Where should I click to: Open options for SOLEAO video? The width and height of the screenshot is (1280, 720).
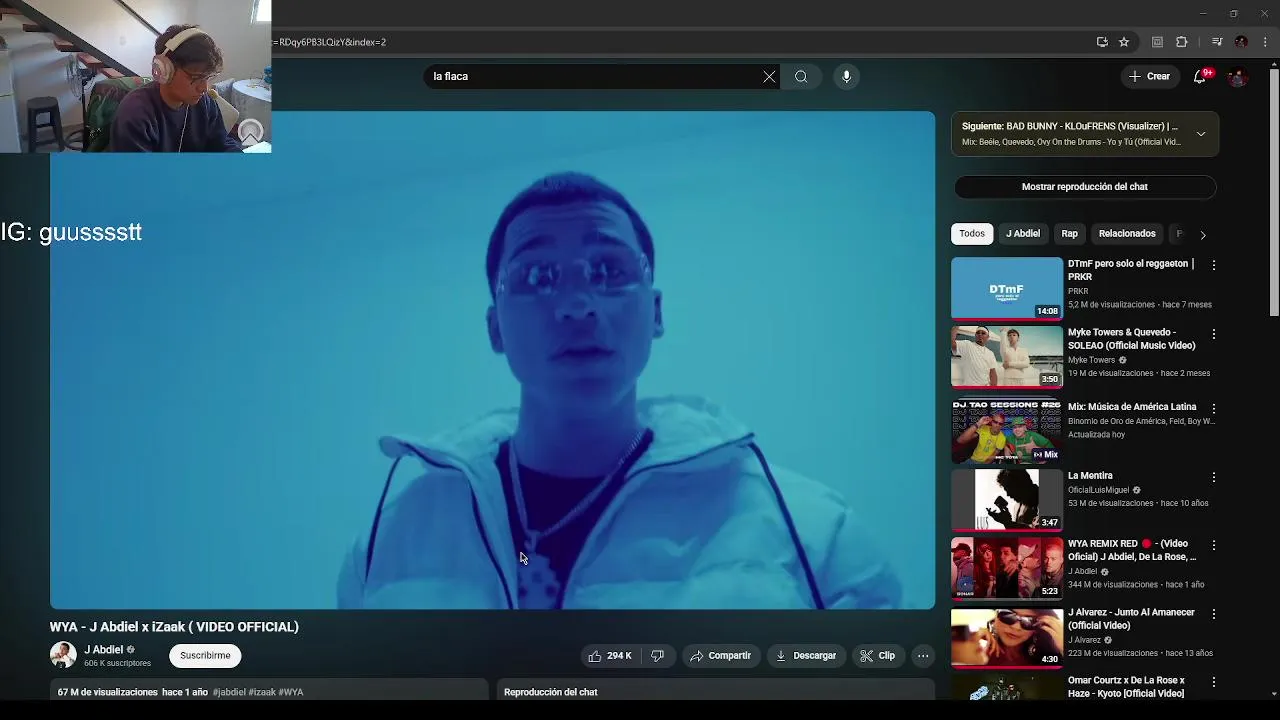click(x=1213, y=334)
